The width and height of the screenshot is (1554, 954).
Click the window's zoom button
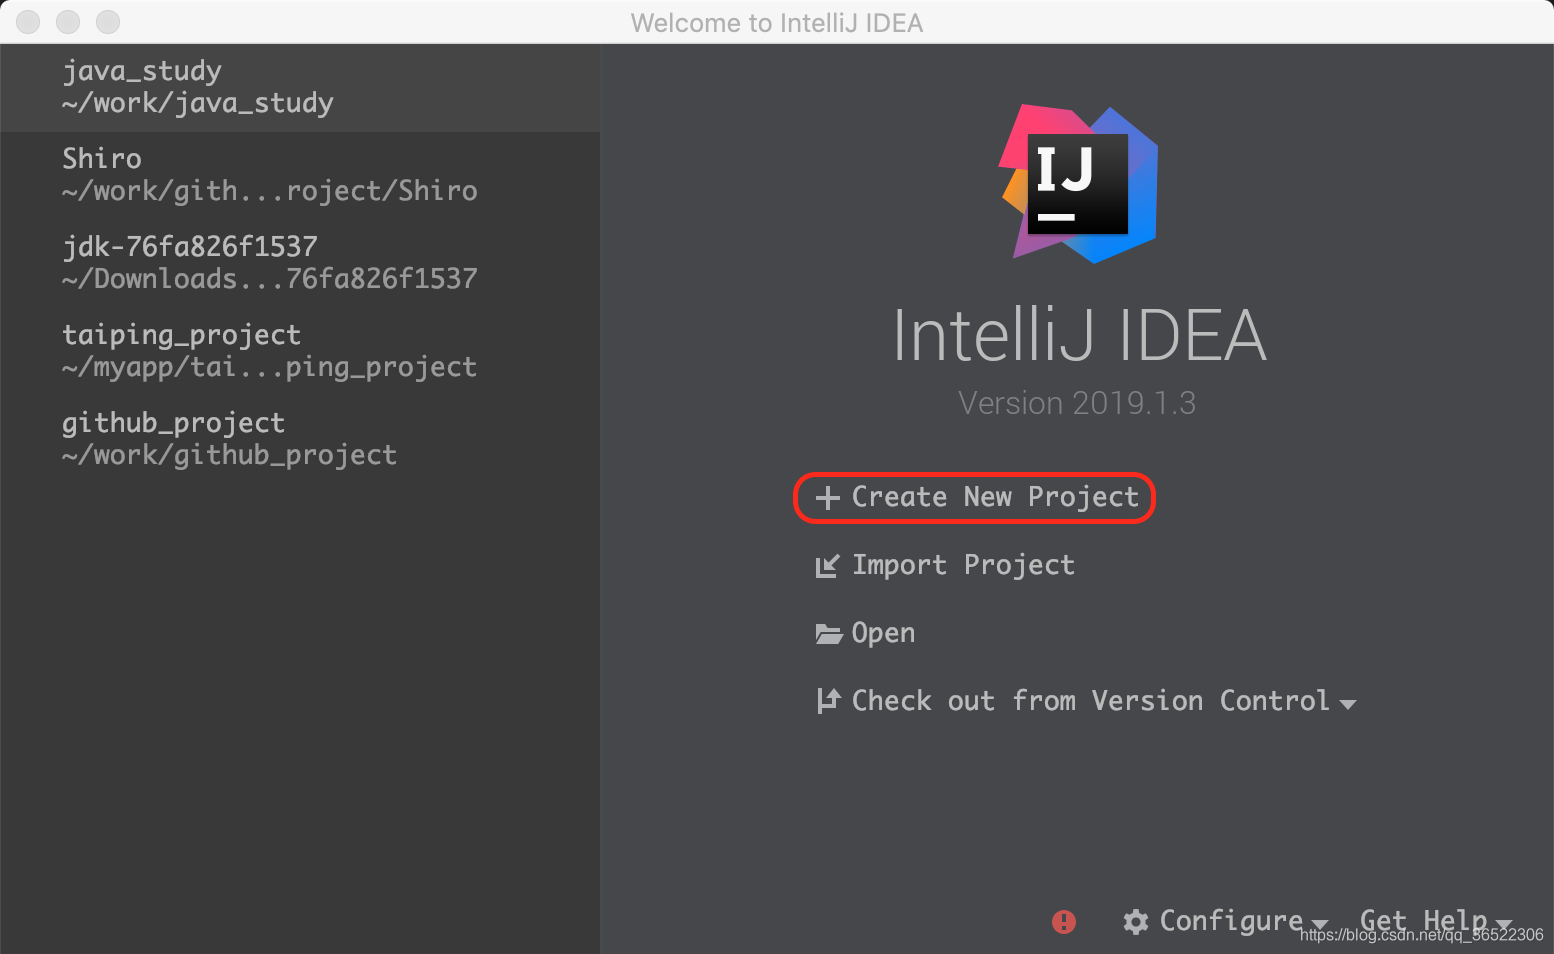coord(108,22)
